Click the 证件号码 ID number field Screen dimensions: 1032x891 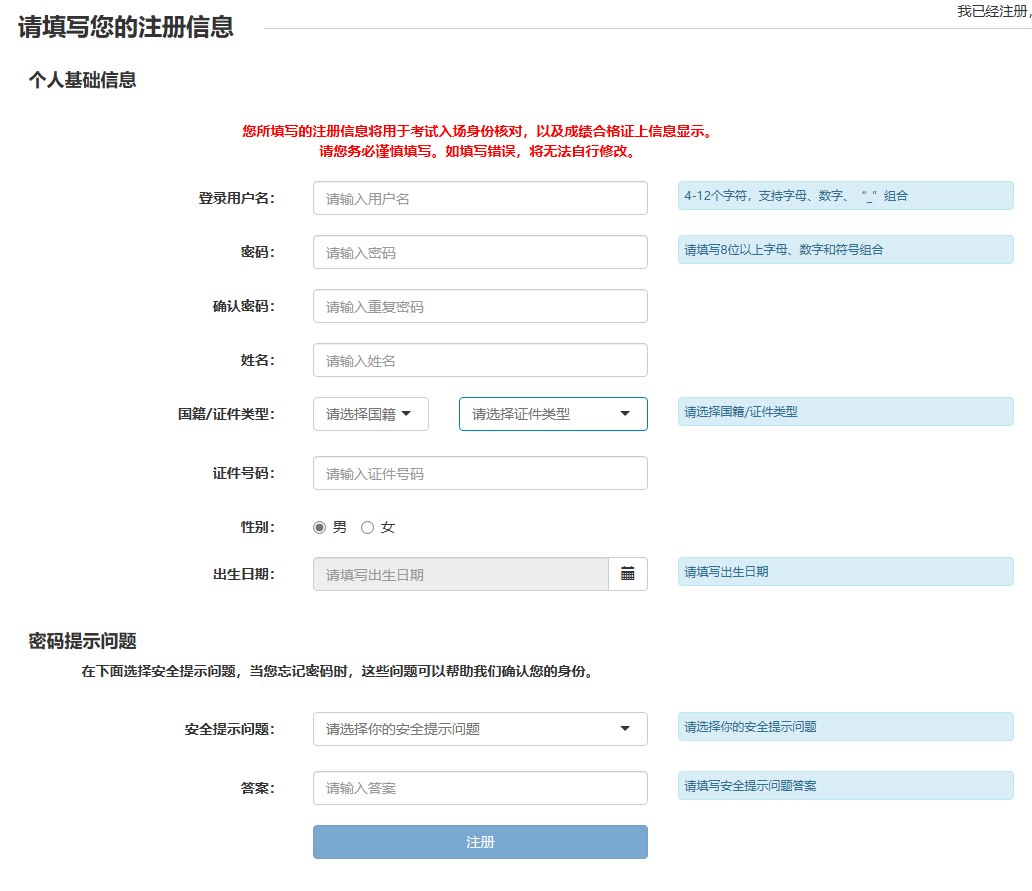tap(480, 473)
